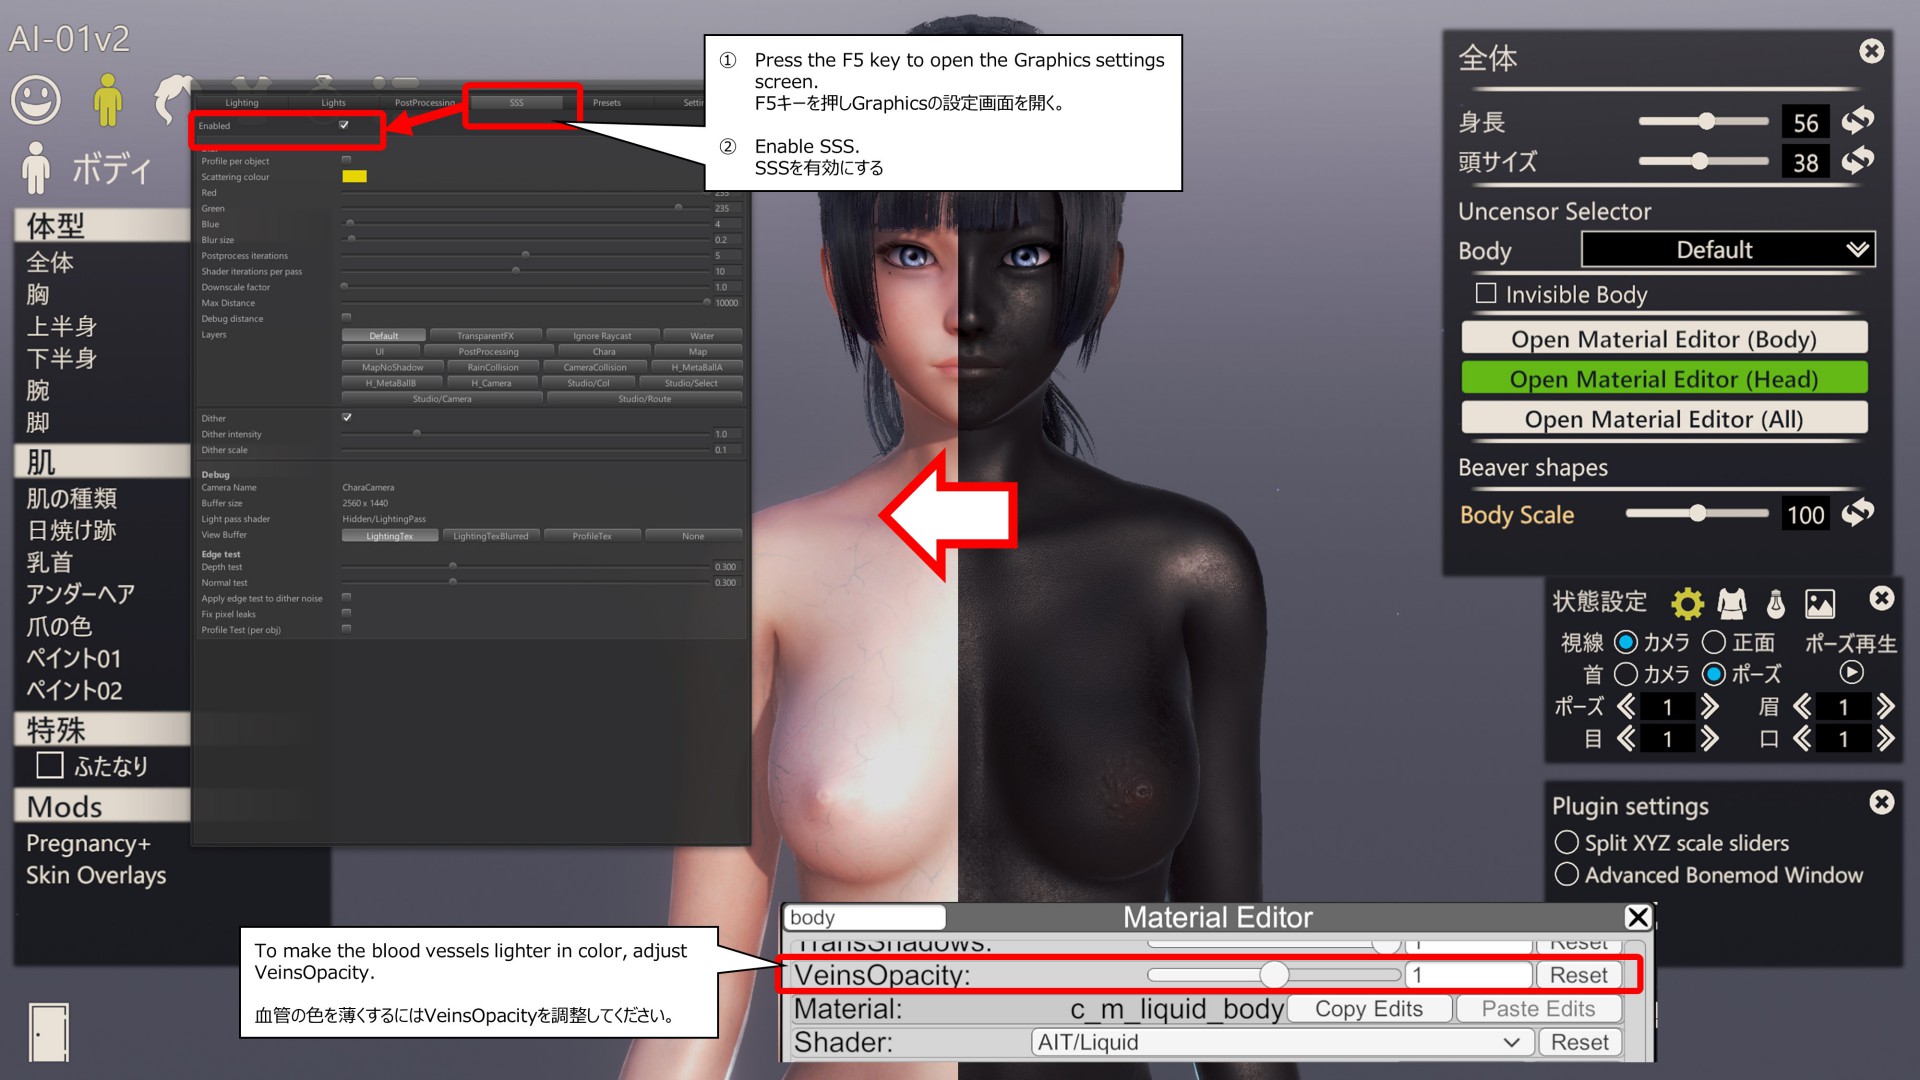Click Open Material Editor (Body) button
Image resolution: width=1920 pixels, height=1080 pixels.
tap(1664, 339)
